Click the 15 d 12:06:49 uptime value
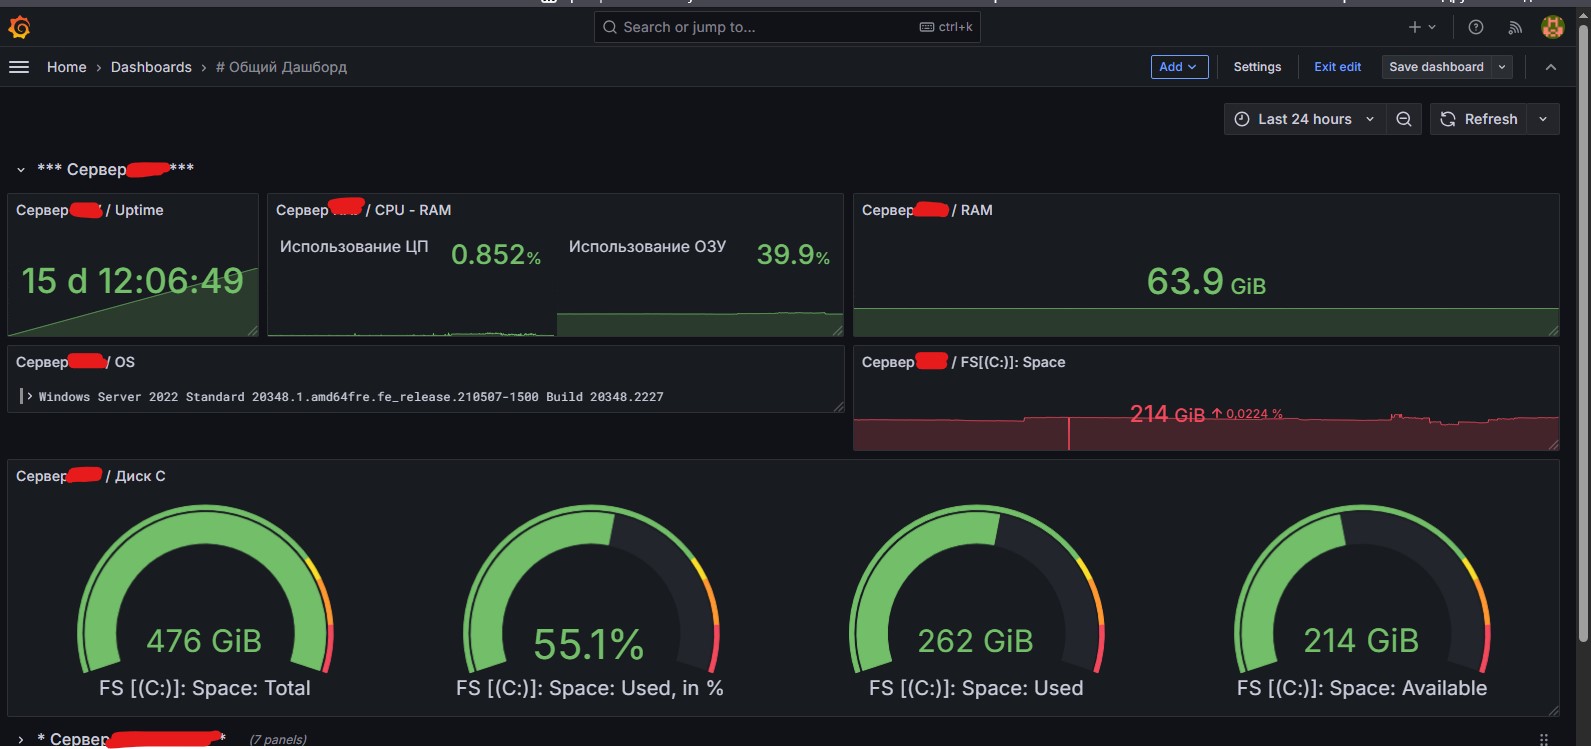The height and width of the screenshot is (749, 1591). pyautogui.click(x=132, y=281)
